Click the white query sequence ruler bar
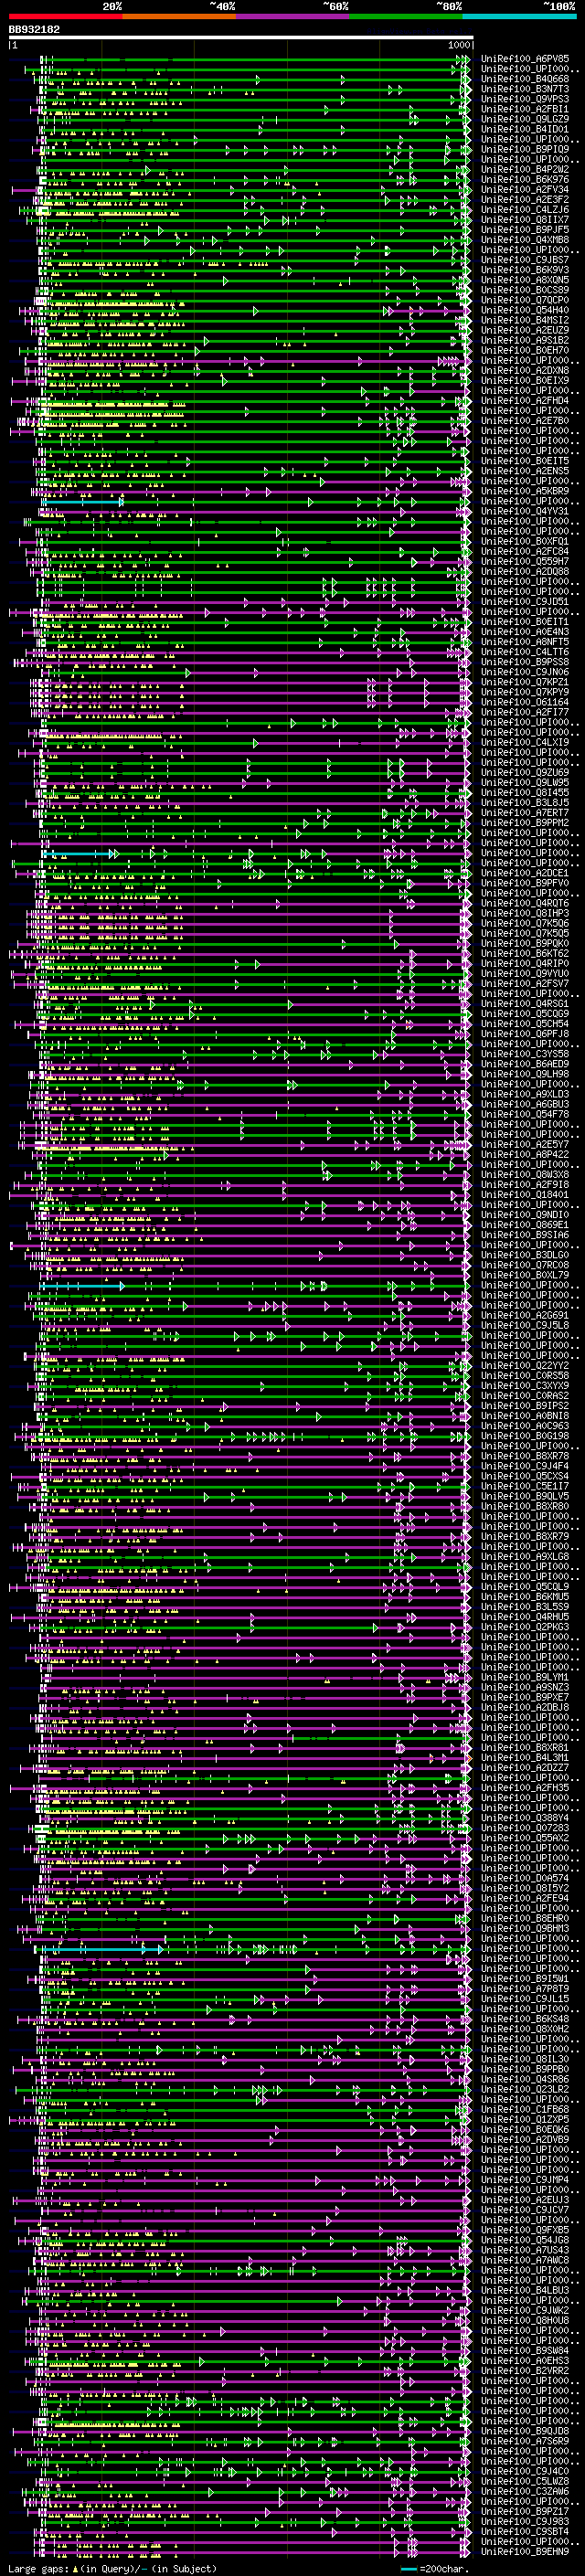 click(241, 37)
